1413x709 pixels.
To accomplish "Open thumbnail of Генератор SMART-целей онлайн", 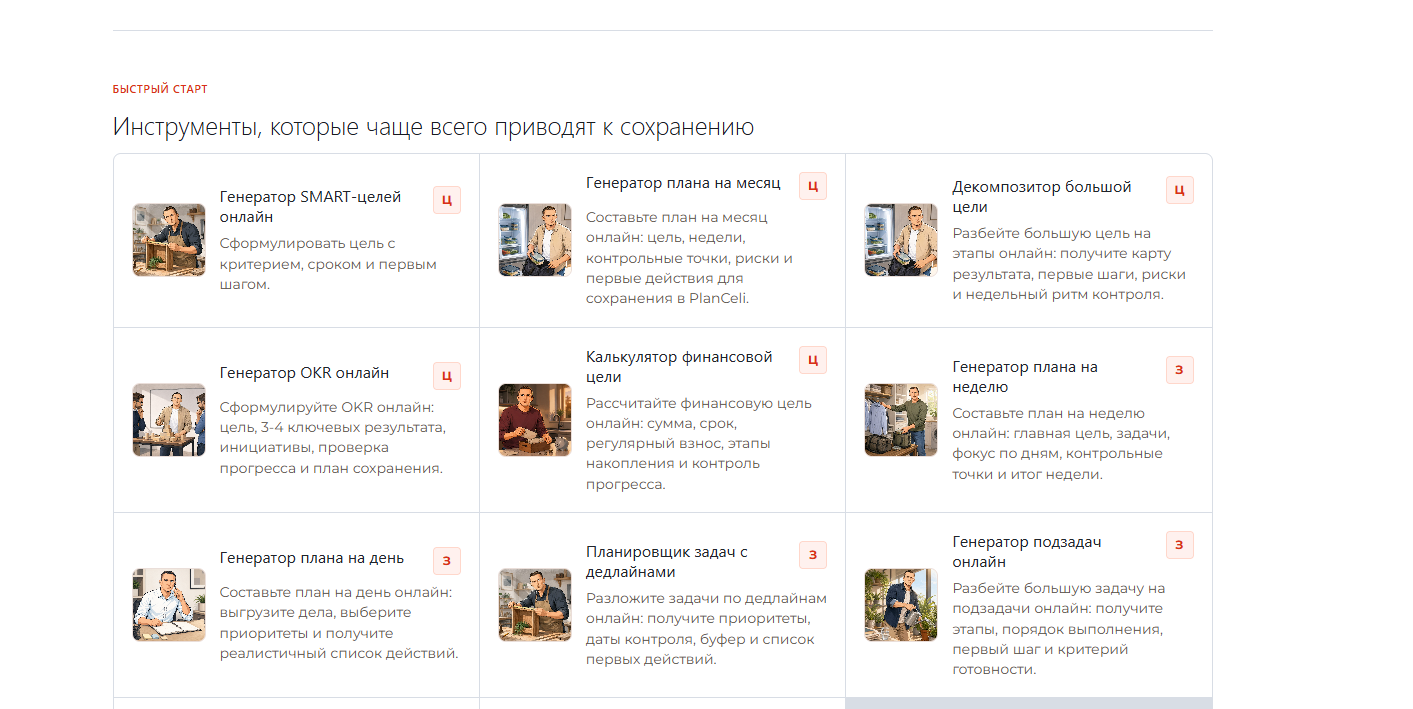I will 169,240.
